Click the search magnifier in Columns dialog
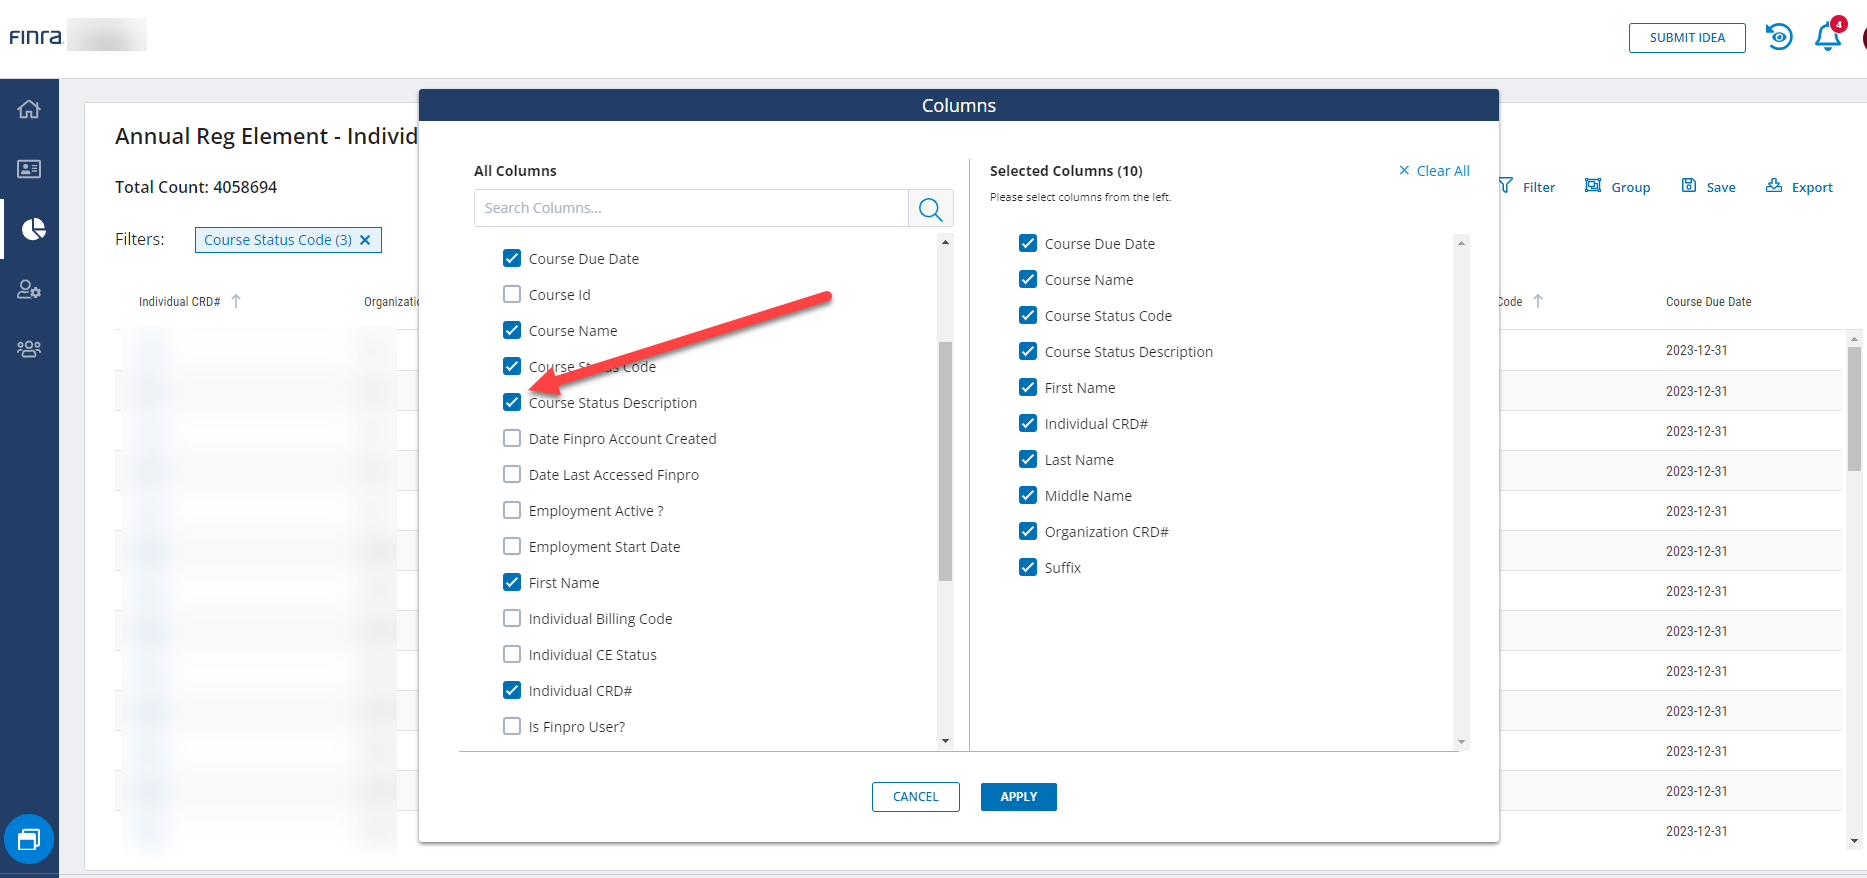Screen dimensions: 1867x878 930,209
